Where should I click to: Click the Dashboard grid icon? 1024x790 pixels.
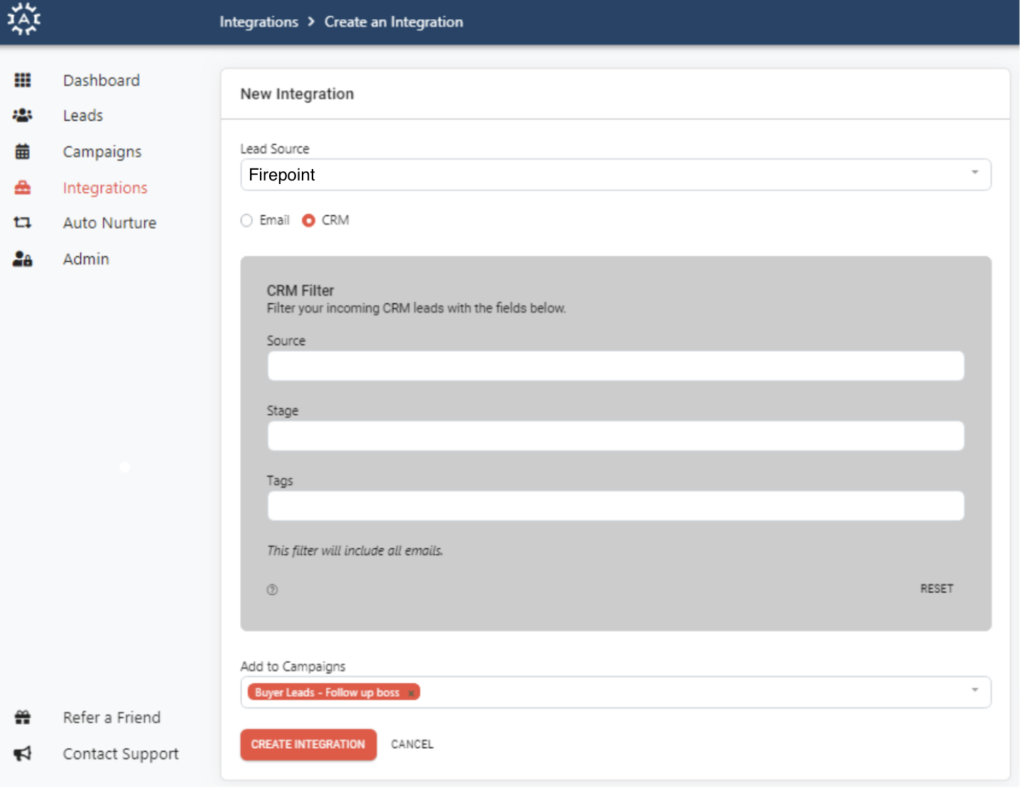tap(23, 80)
